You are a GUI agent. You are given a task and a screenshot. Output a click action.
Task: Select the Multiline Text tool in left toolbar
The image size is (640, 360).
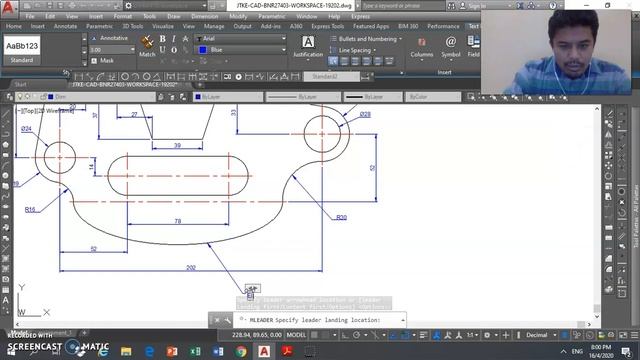[6, 300]
